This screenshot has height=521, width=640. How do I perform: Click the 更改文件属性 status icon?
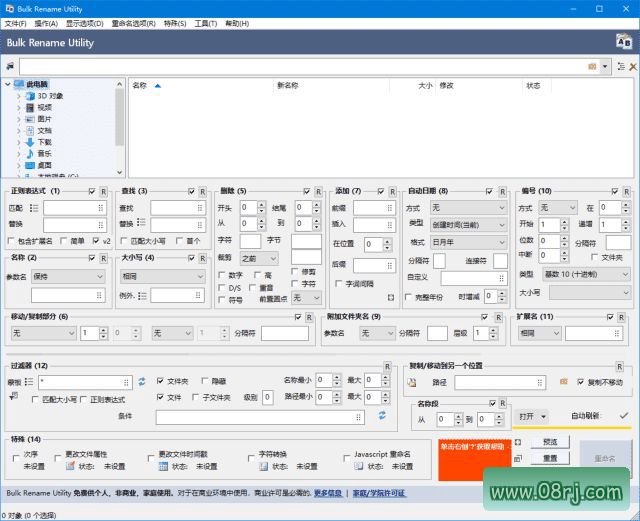(x=70, y=466)
